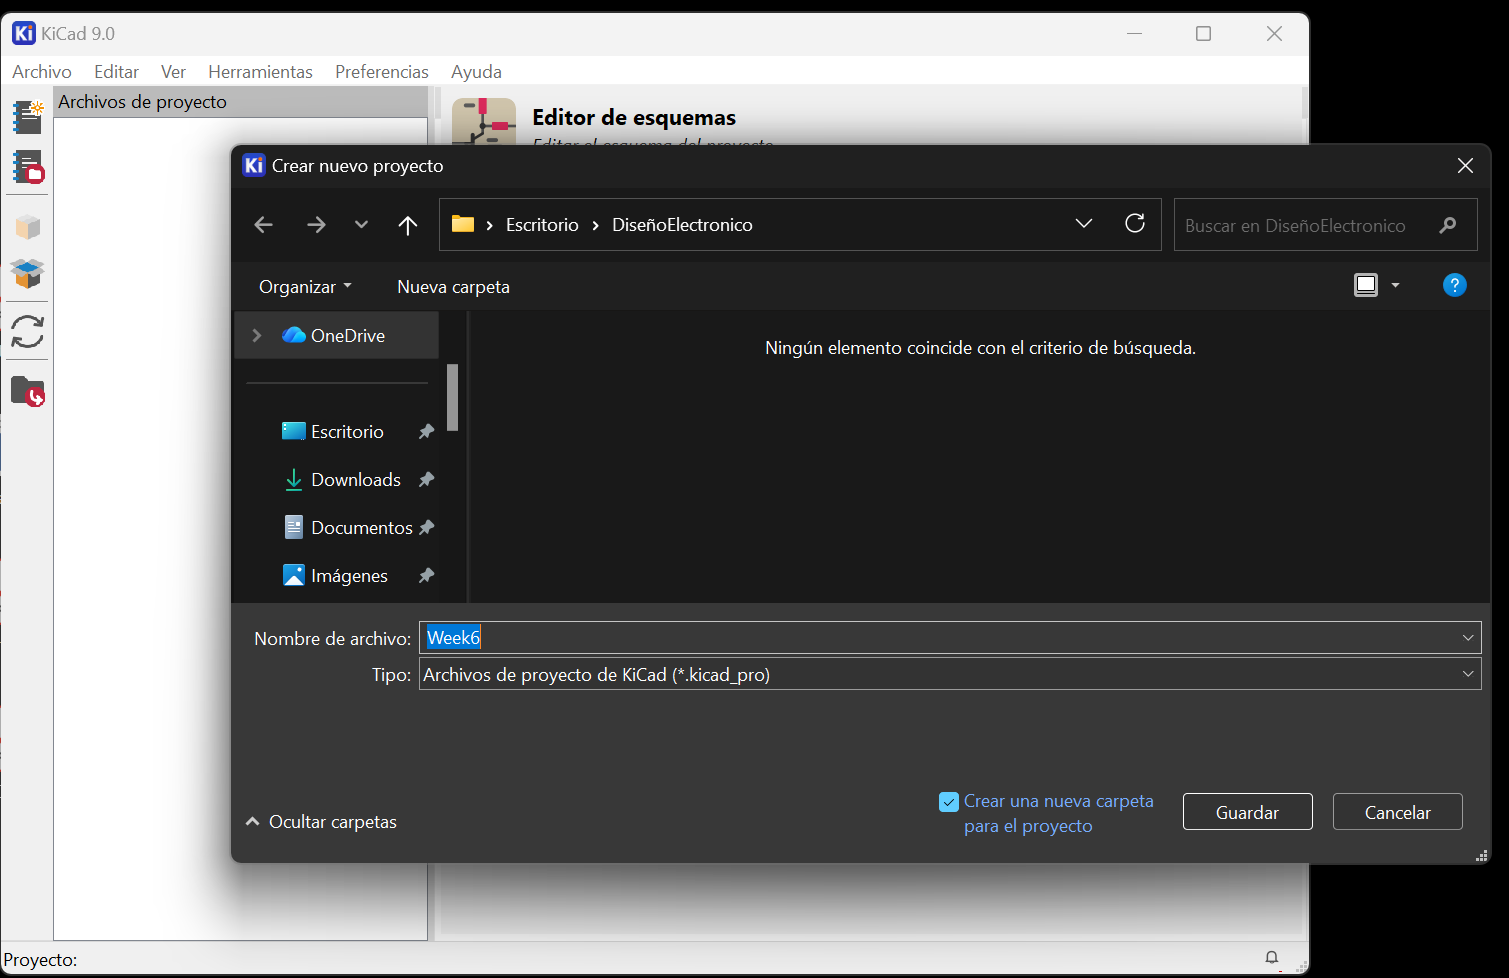Open the recent locations dropdown arrow
The height and width of the screenshot is (978, 1509).
point(361,225)
